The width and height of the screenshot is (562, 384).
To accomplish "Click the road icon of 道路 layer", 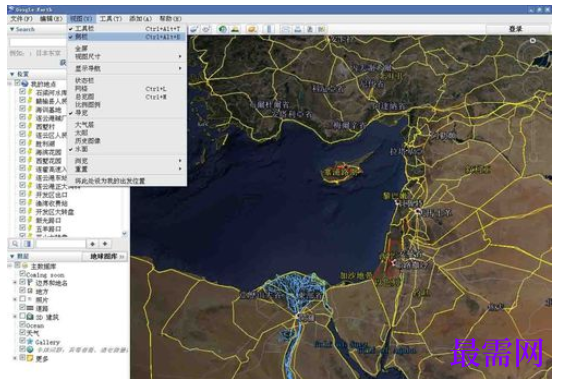I will 30,308.
